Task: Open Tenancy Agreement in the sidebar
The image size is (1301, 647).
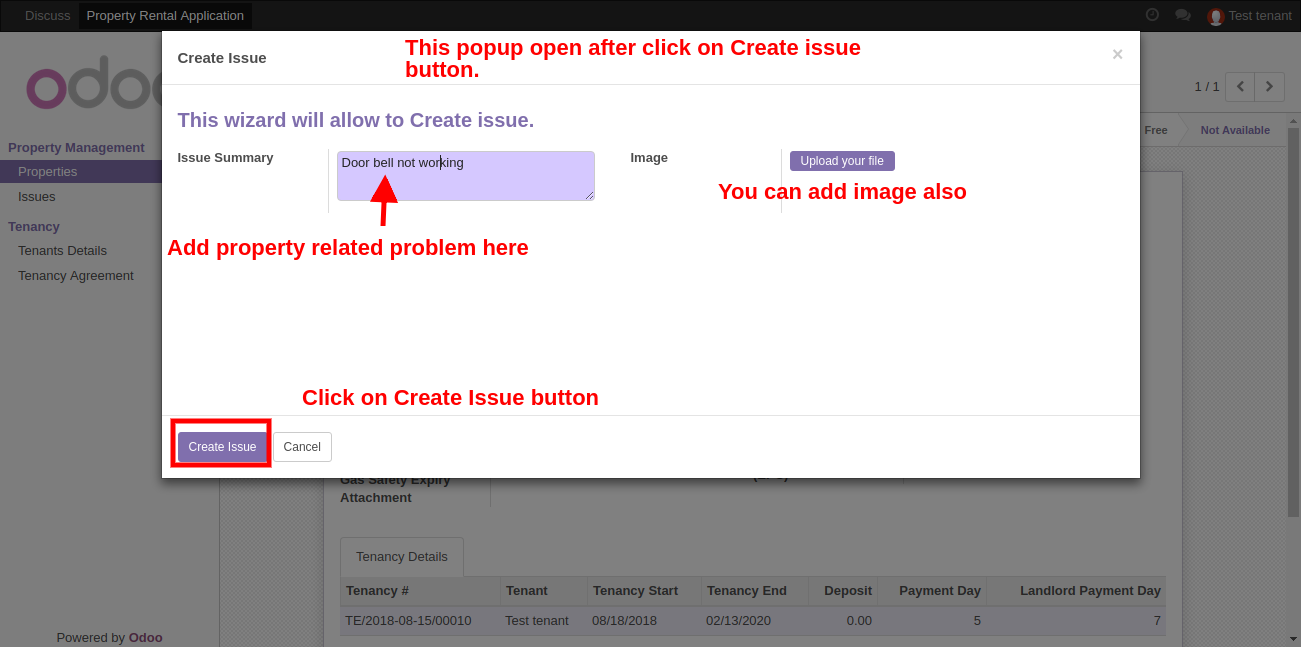Action: 75,276
